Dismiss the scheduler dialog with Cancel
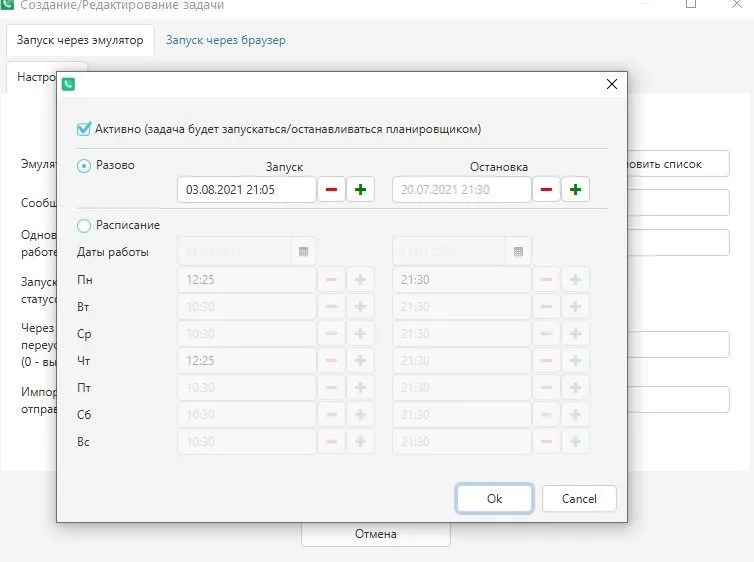Image resolution: width=754 pixels, height=562 pixels. [x=579, y=499]
